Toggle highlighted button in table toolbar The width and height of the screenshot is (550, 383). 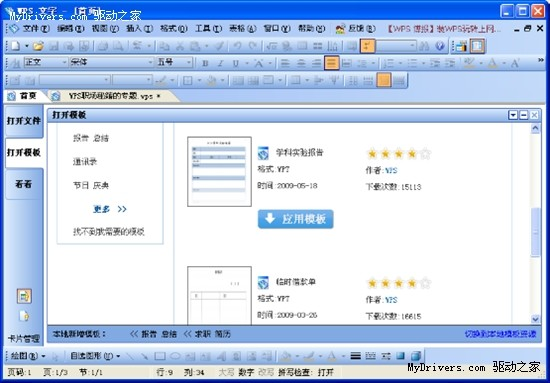384,80
